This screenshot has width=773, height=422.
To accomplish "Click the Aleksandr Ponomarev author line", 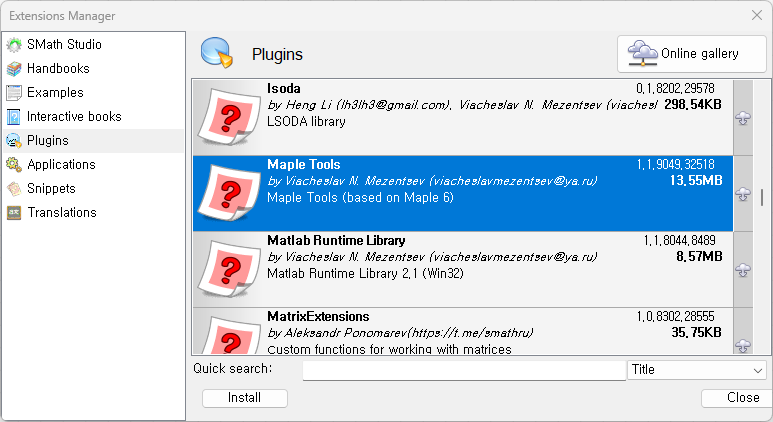I will [x=400, y=333].
